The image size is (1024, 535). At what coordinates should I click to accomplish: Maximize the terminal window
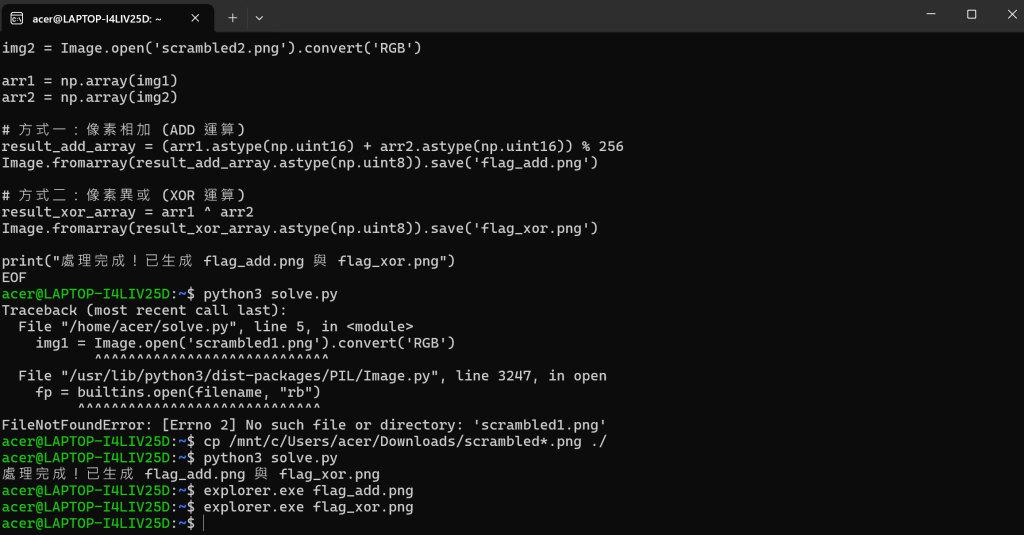click(x=972, y=14)
